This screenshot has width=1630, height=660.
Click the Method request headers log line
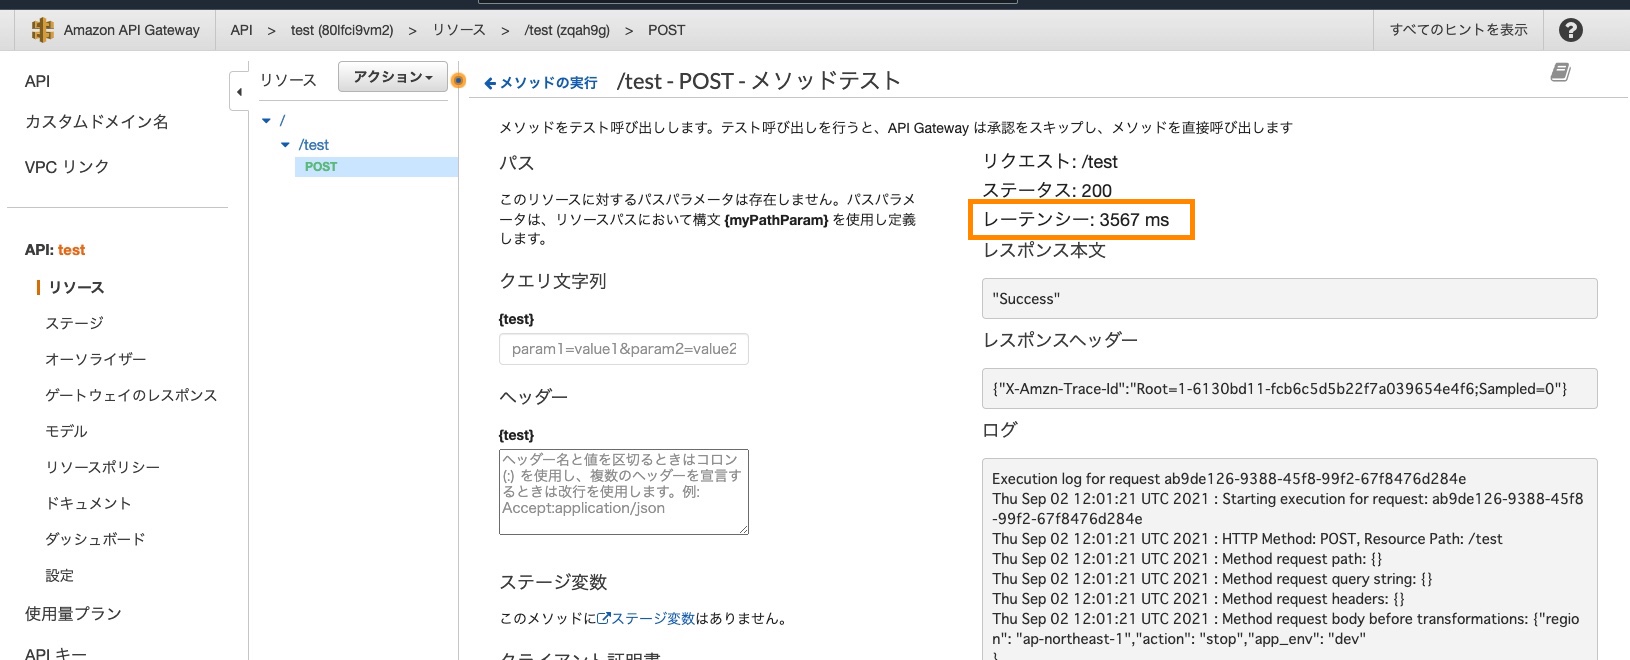coord(1198,599)
